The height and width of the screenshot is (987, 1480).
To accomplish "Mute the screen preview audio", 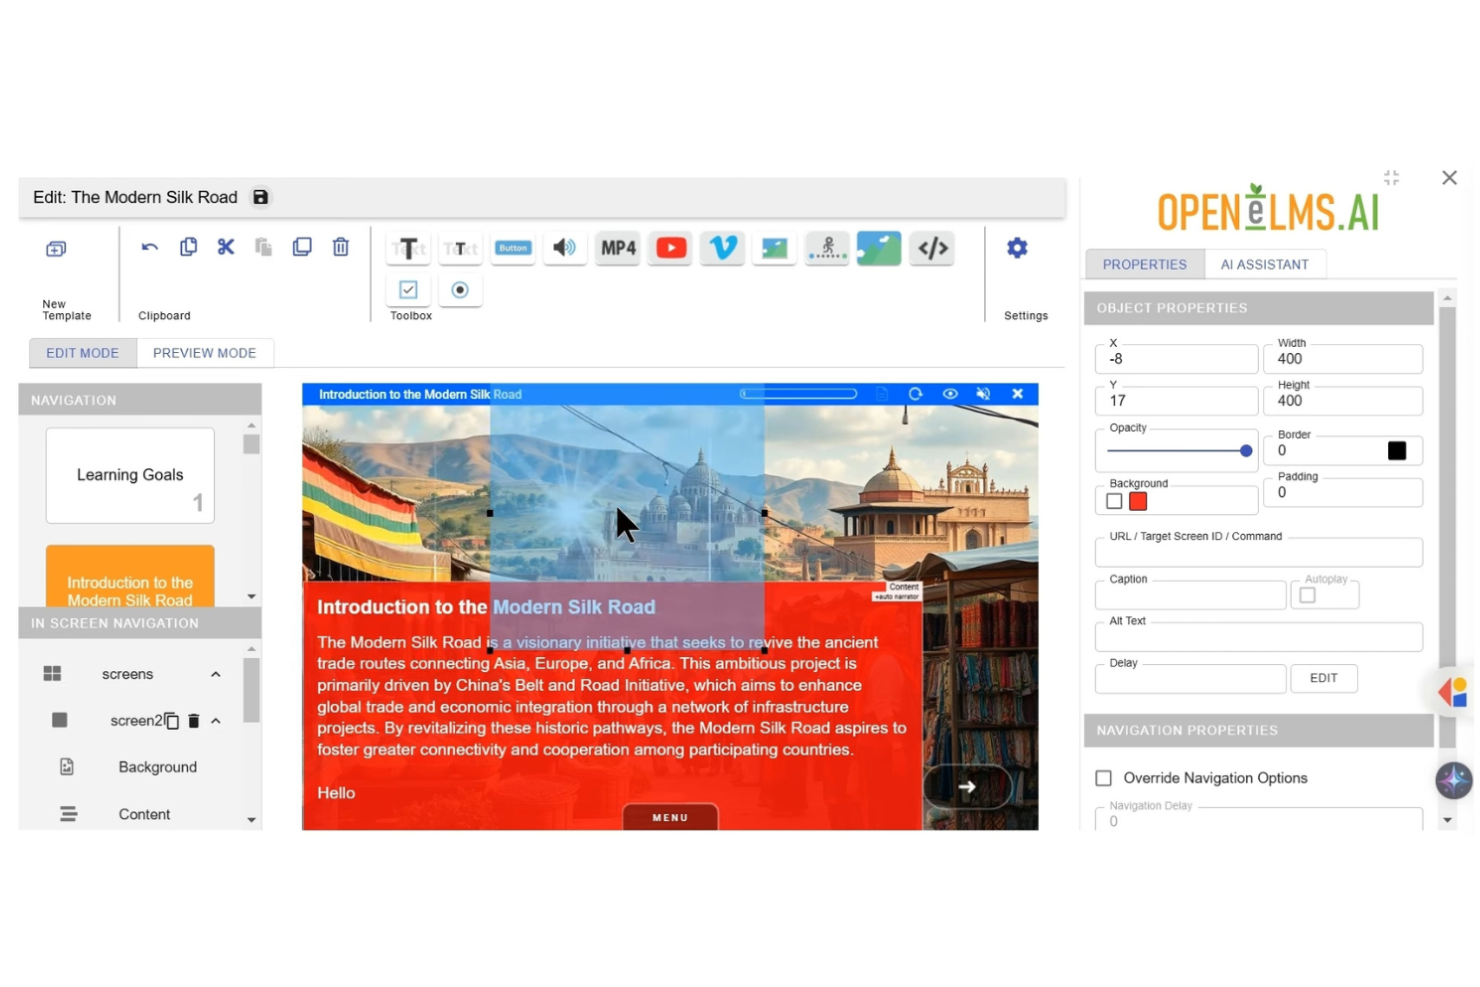I will tap(983, 394).
